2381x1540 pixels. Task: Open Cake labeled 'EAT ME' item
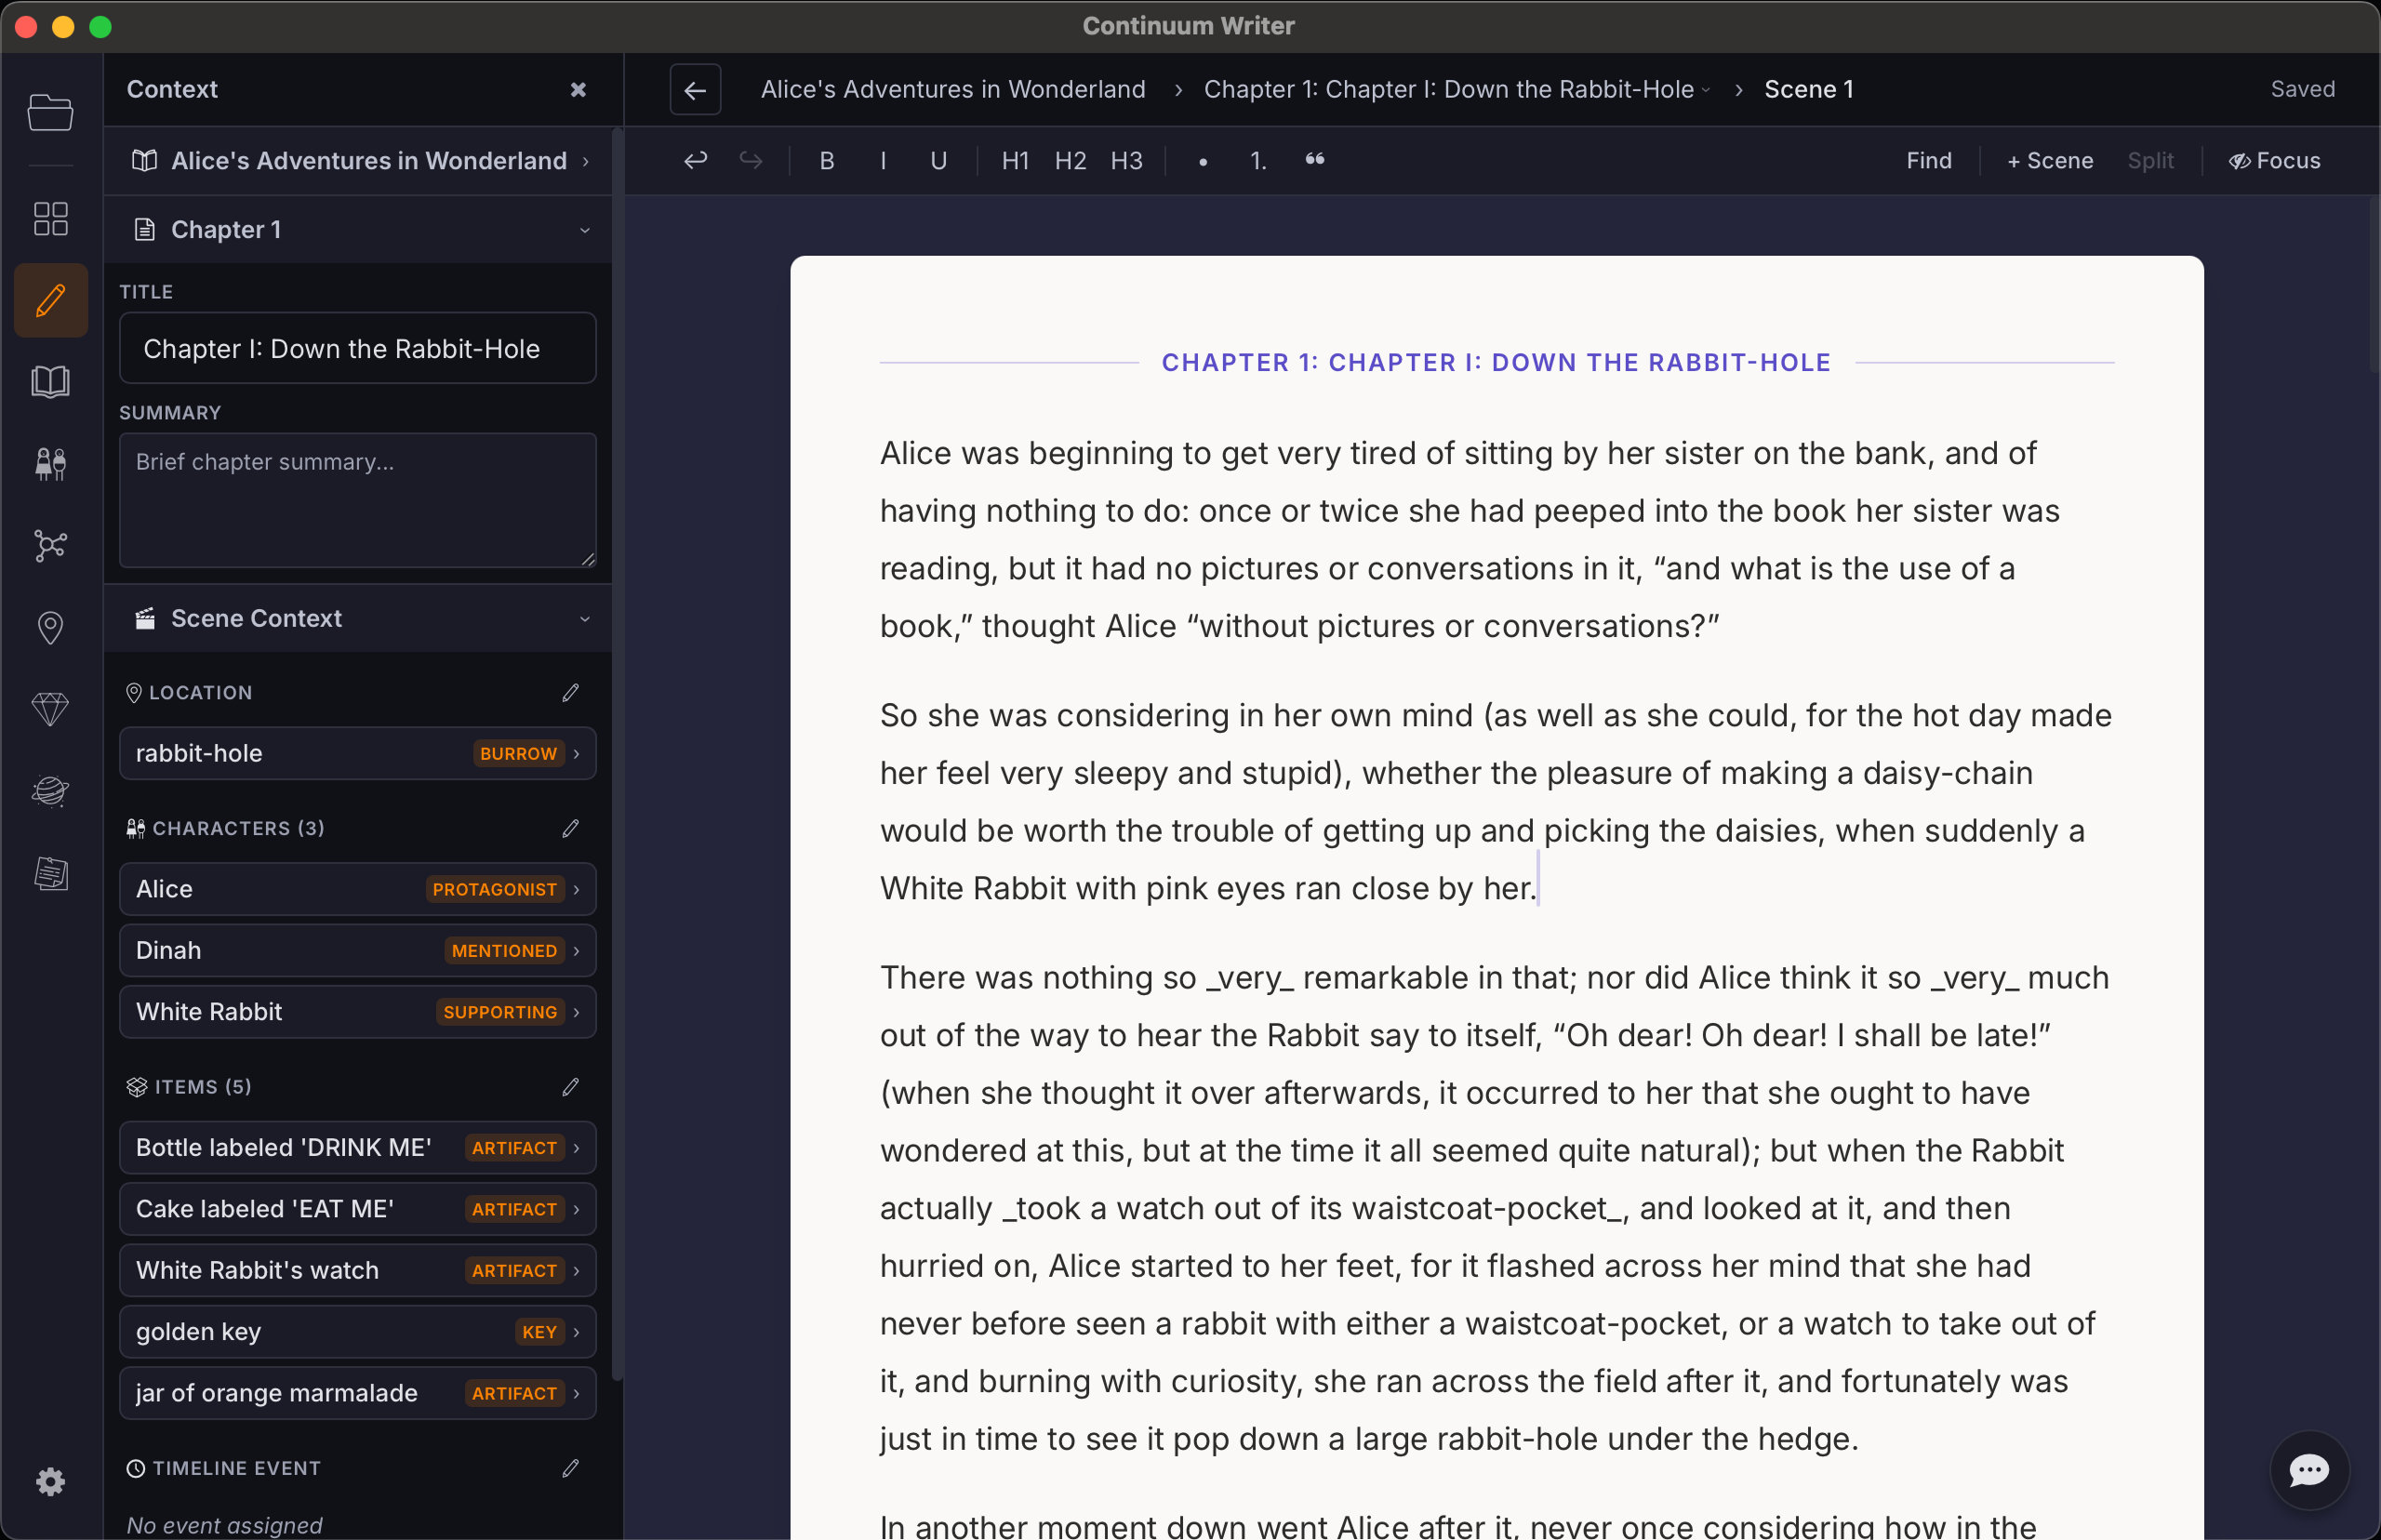(358, 1209)
